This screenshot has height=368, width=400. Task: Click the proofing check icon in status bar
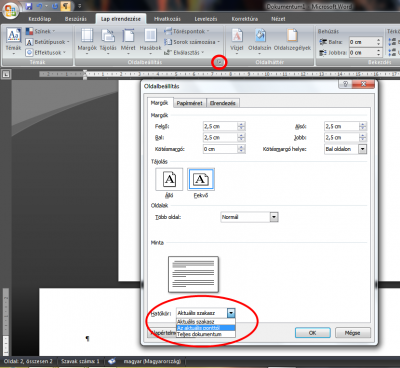pos(112,361)
